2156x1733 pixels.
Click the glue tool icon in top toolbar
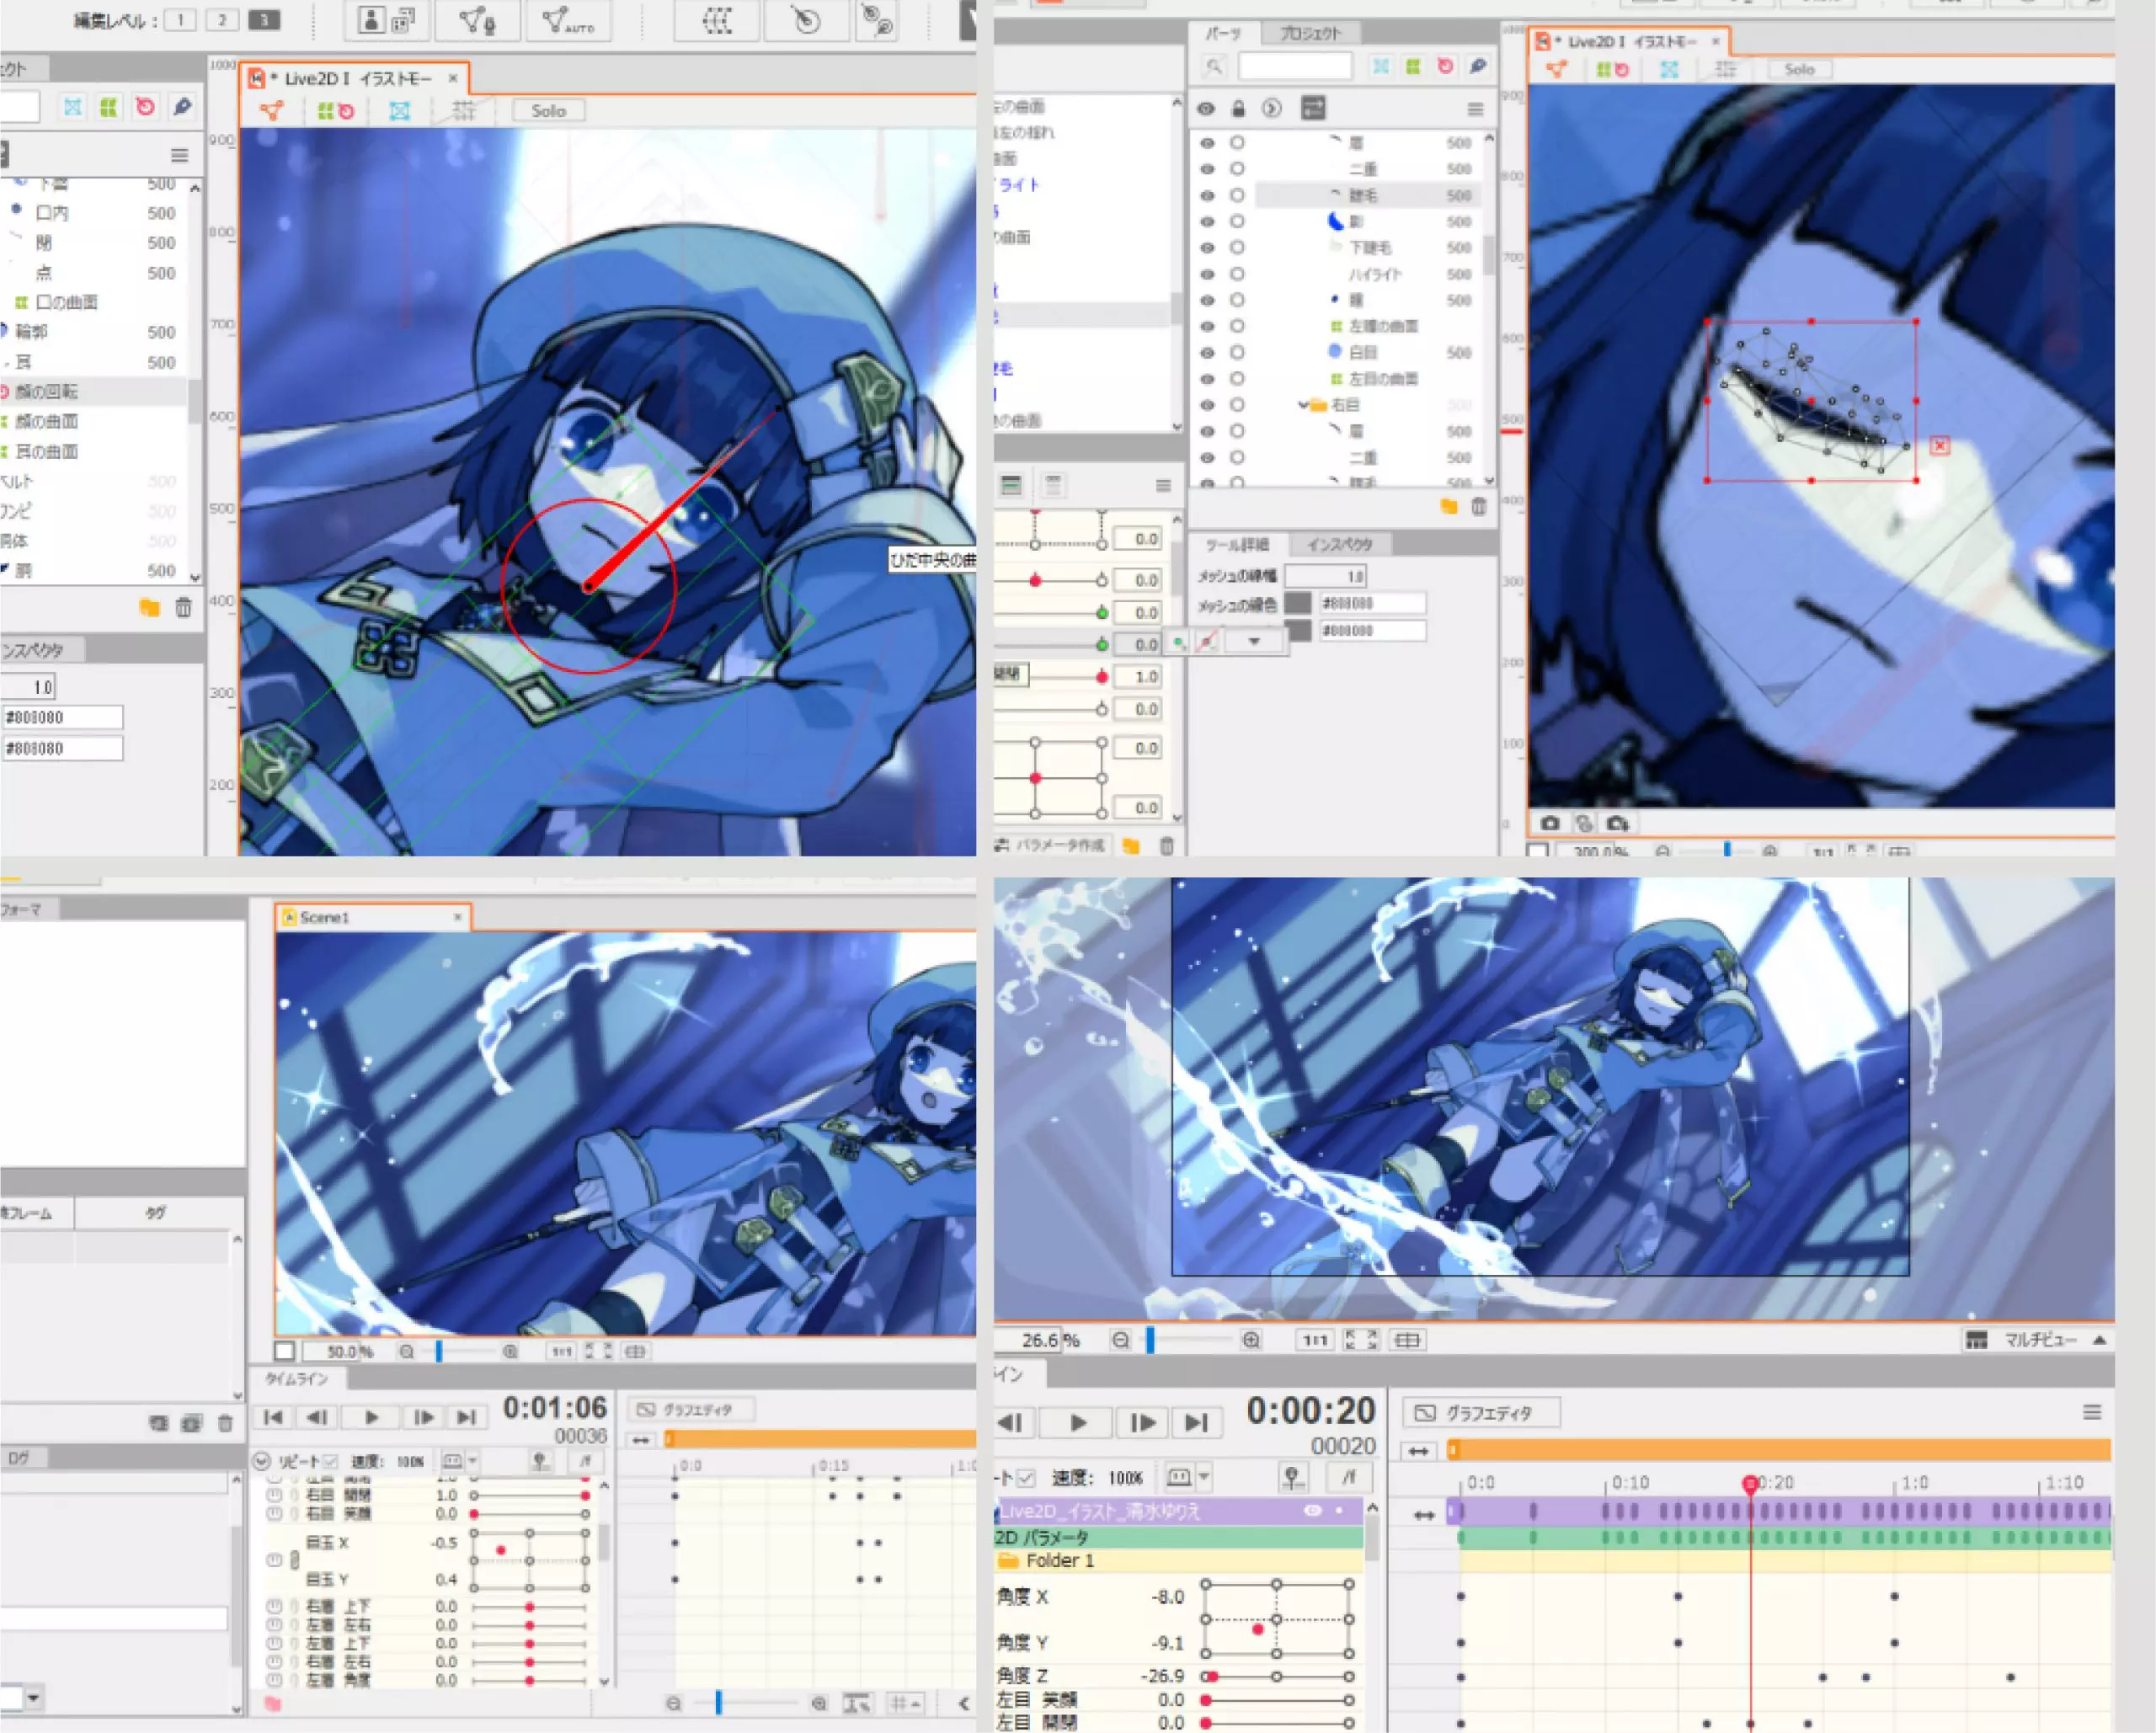pos(878,20)
